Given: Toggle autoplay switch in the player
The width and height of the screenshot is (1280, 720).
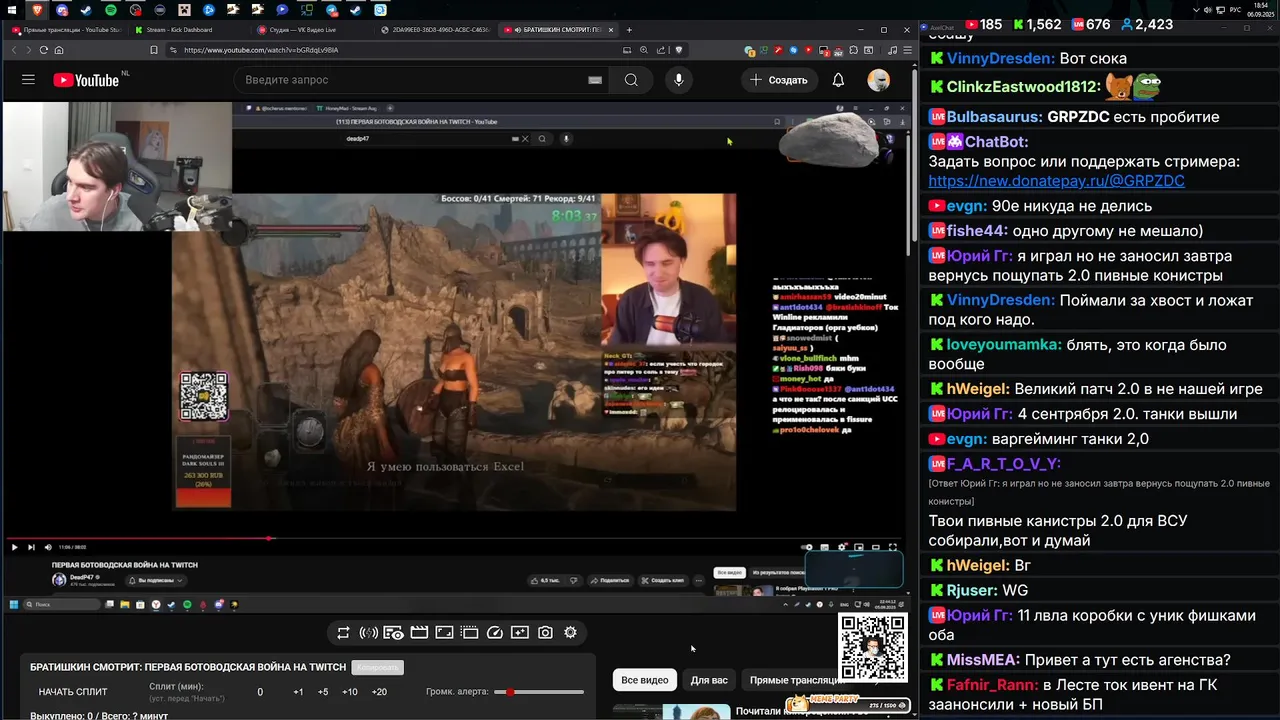Looking at the screenshot, I should point(808,547).
